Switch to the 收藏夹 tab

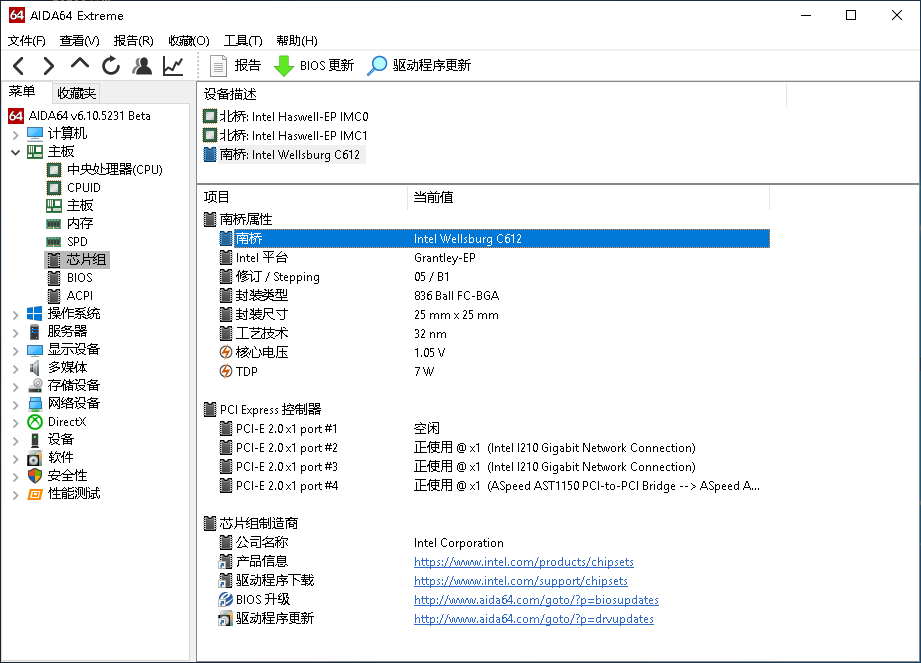[76, 93]
